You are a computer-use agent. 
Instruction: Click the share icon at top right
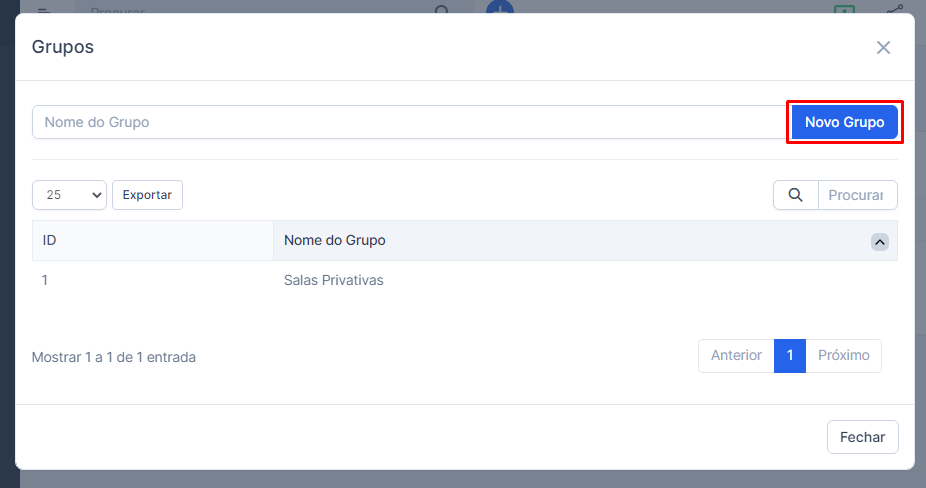[x=894, y=10]
